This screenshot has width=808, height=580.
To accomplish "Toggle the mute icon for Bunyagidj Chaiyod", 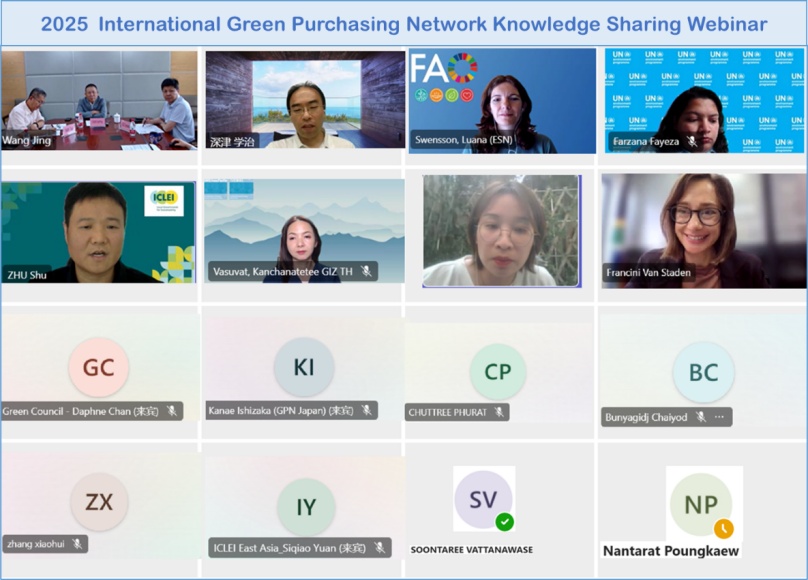I will (700, 417).
